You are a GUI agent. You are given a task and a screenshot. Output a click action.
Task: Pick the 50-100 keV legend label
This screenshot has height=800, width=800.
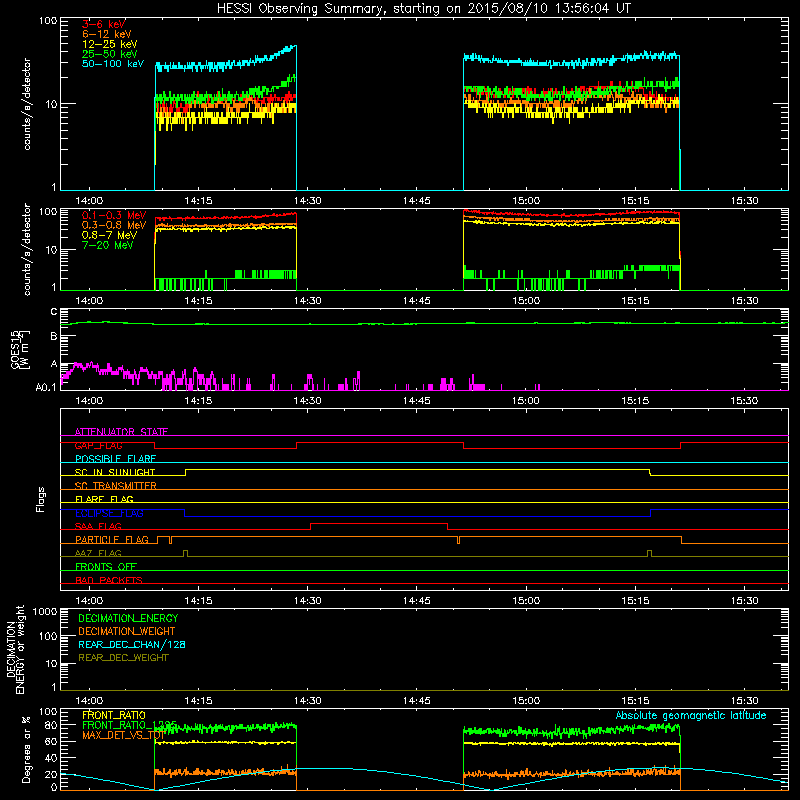click(x=113, y=64)
